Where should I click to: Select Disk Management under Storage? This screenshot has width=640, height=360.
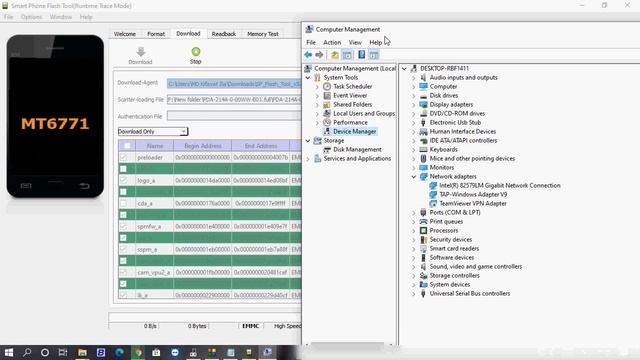357,149
